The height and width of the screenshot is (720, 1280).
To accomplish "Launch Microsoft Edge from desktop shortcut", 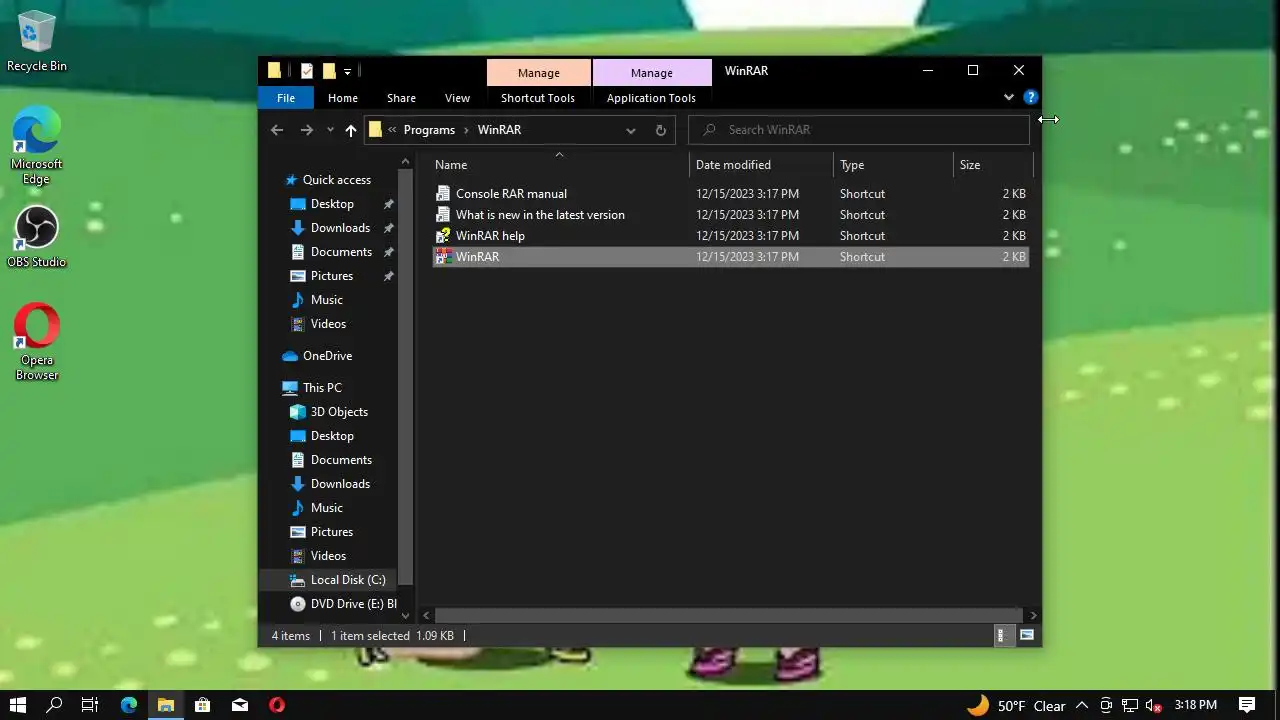I will (x=37, y=145).
